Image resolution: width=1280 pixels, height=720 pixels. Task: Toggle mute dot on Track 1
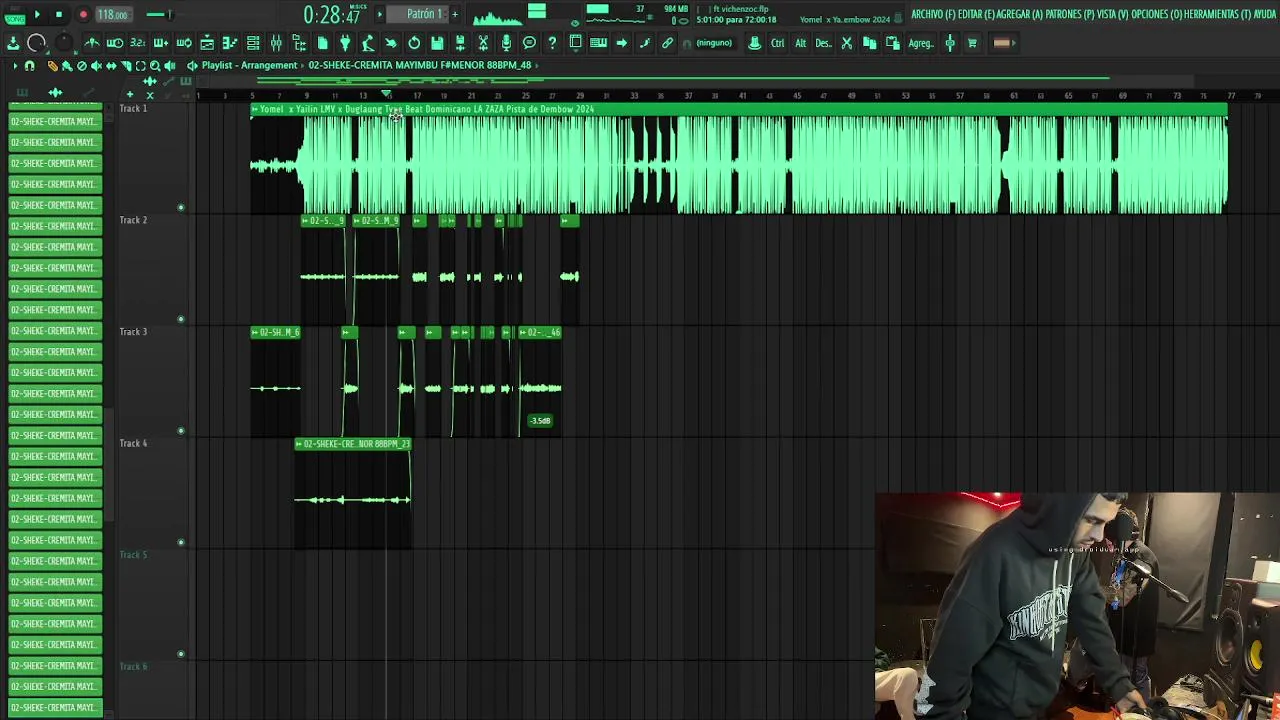(x=181, y=208)
